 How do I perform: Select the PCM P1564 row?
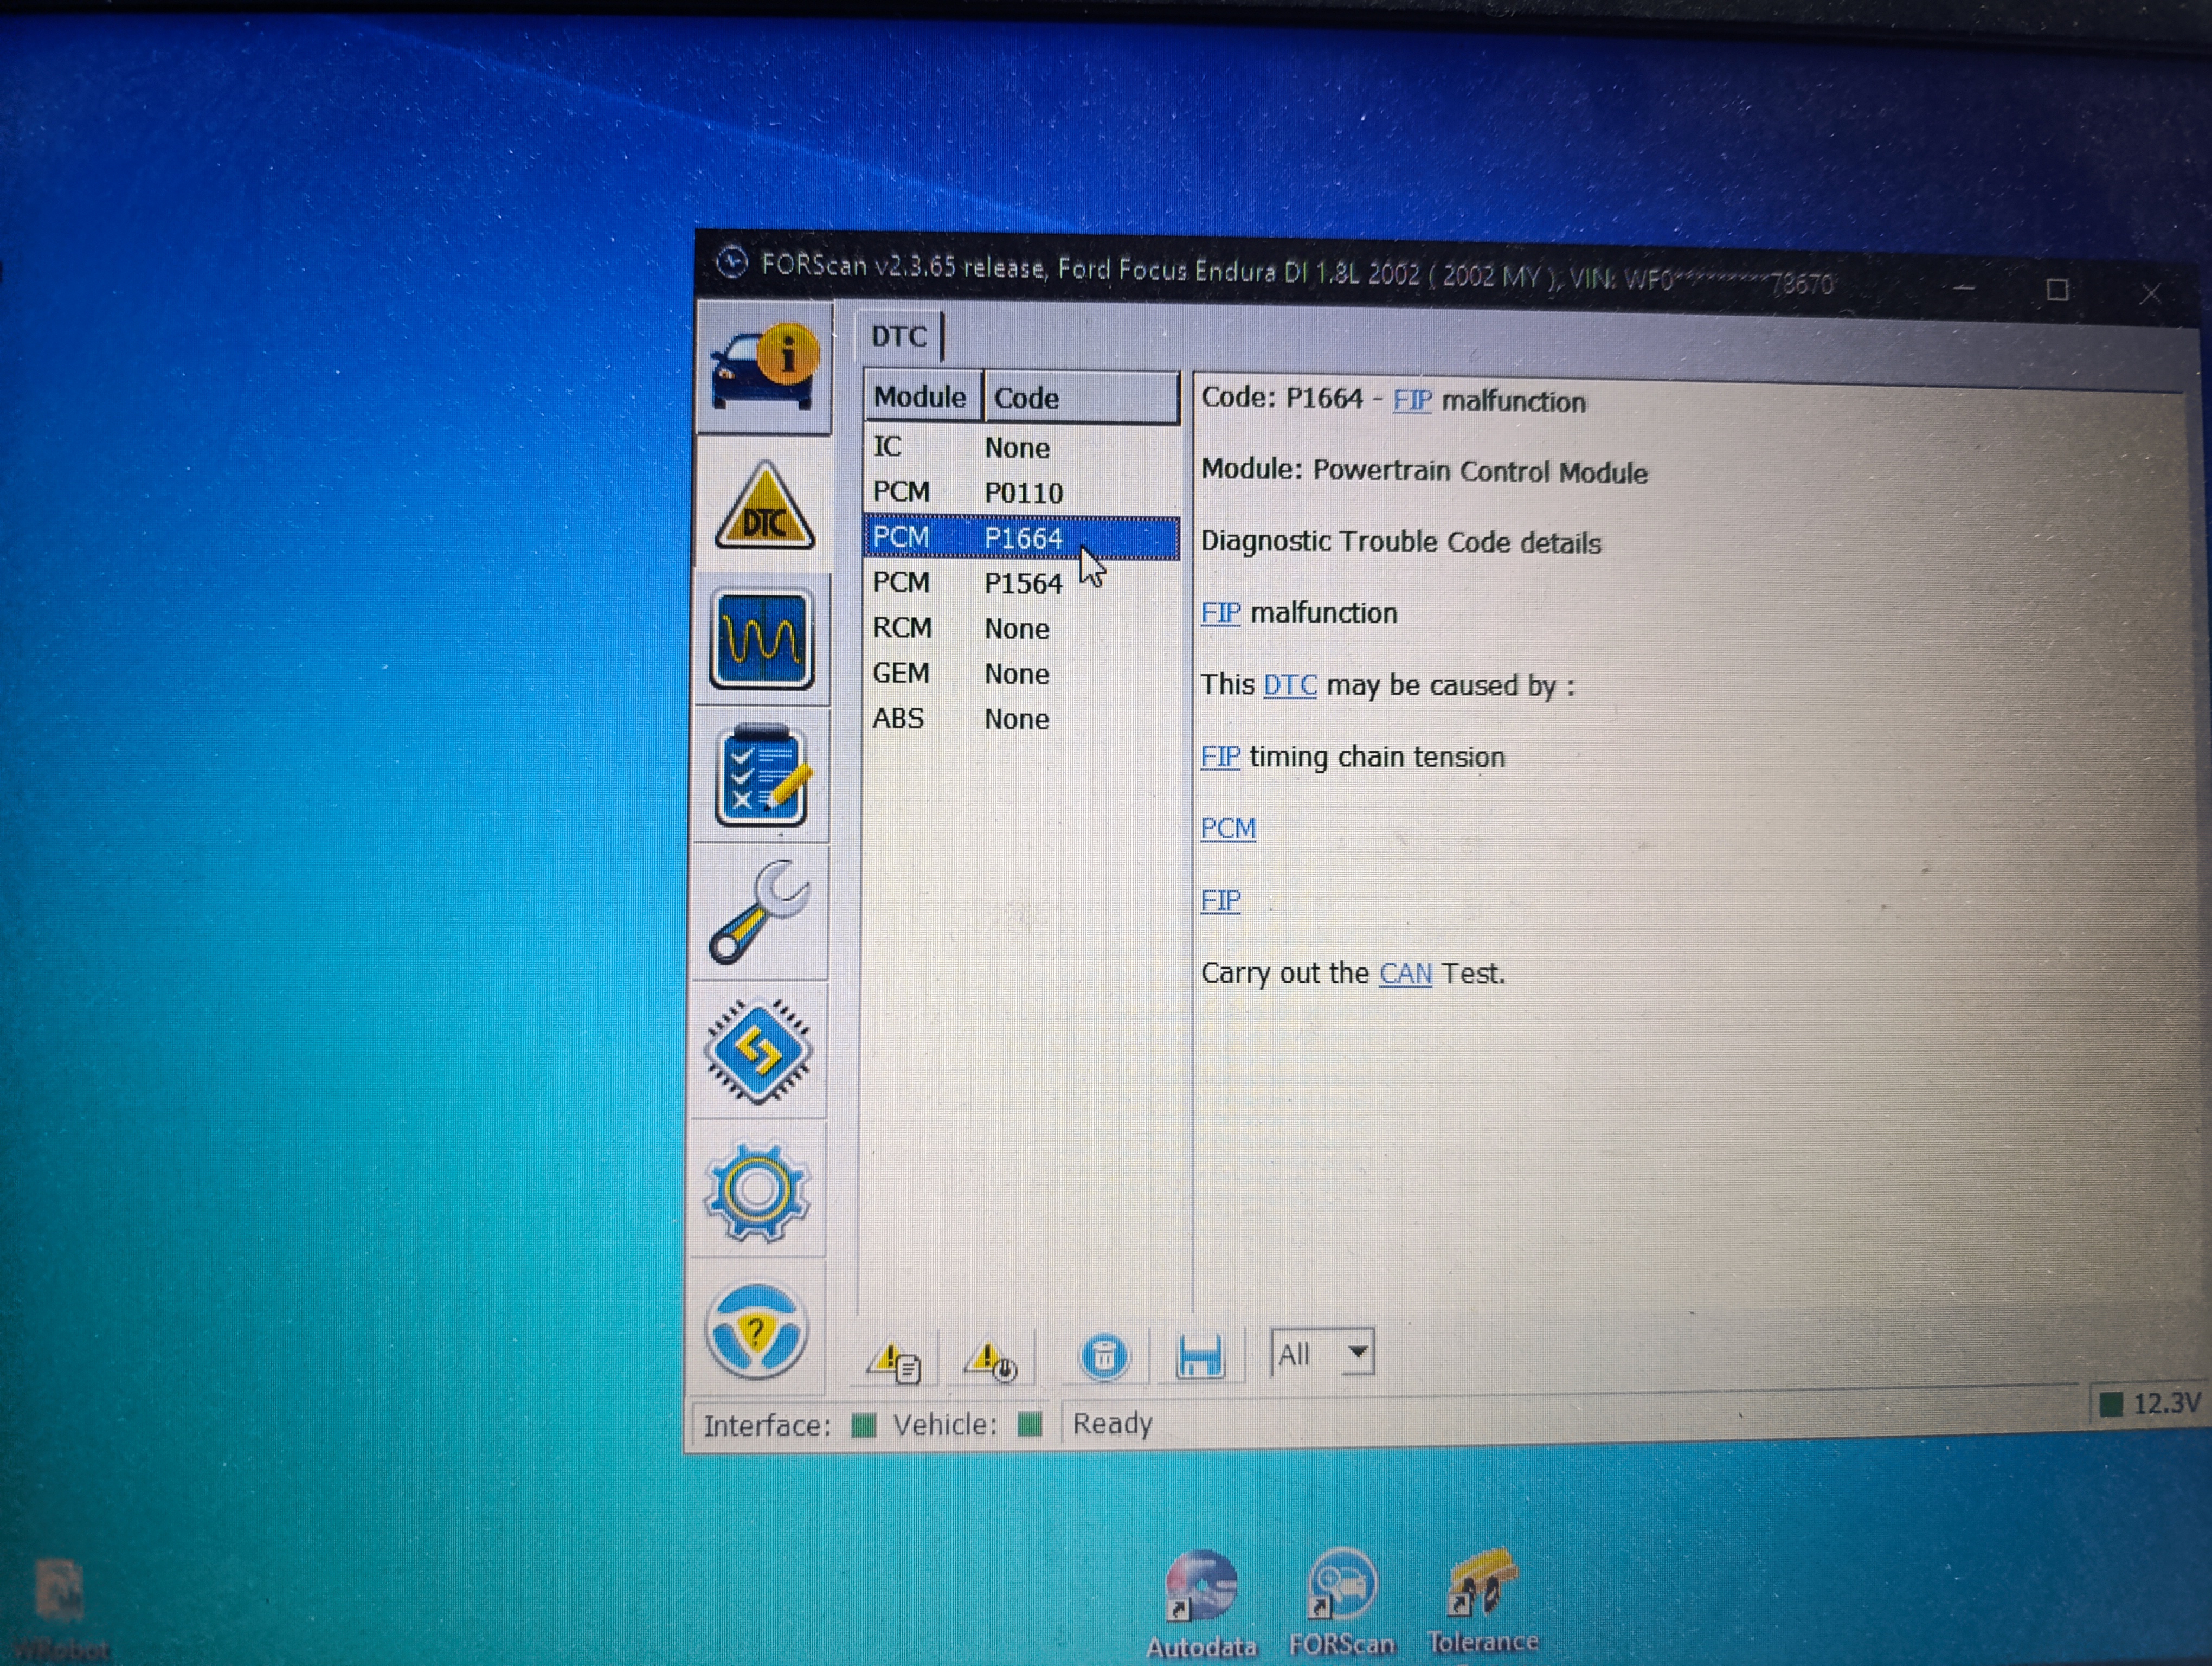click(1020, 583)
